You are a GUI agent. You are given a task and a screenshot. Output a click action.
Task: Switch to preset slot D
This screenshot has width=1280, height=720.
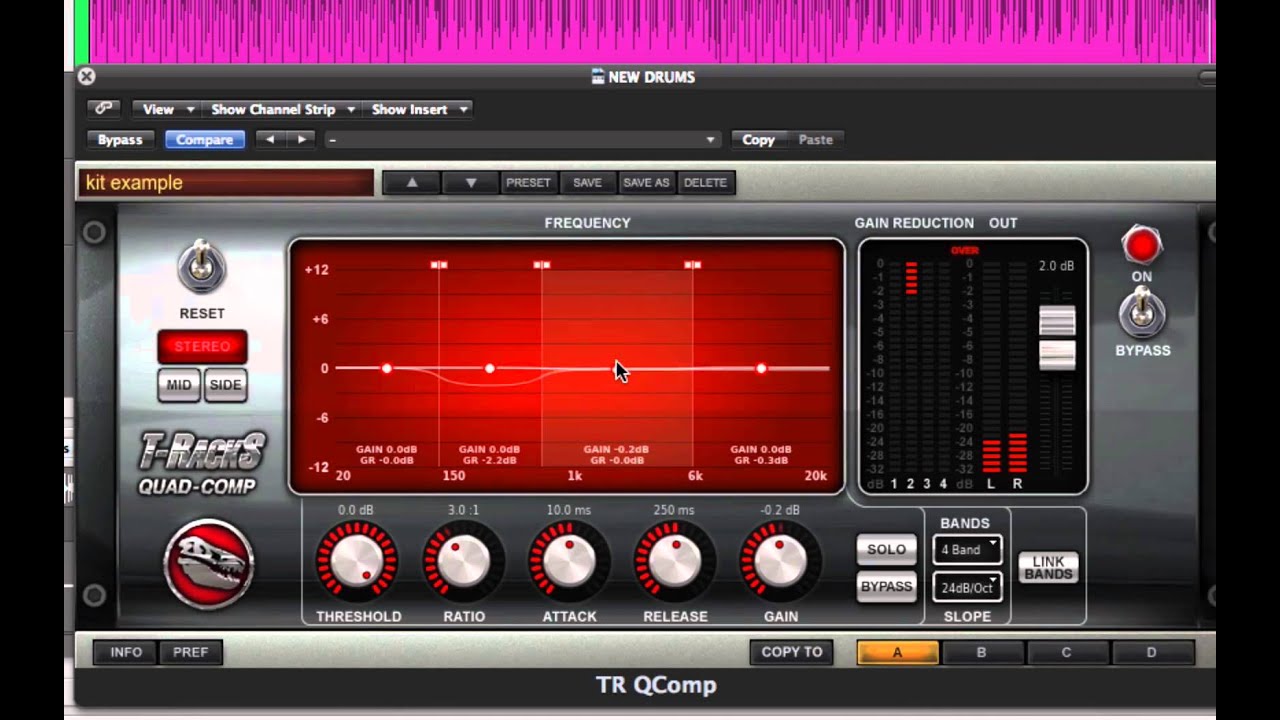click(x=1152, y=653)
